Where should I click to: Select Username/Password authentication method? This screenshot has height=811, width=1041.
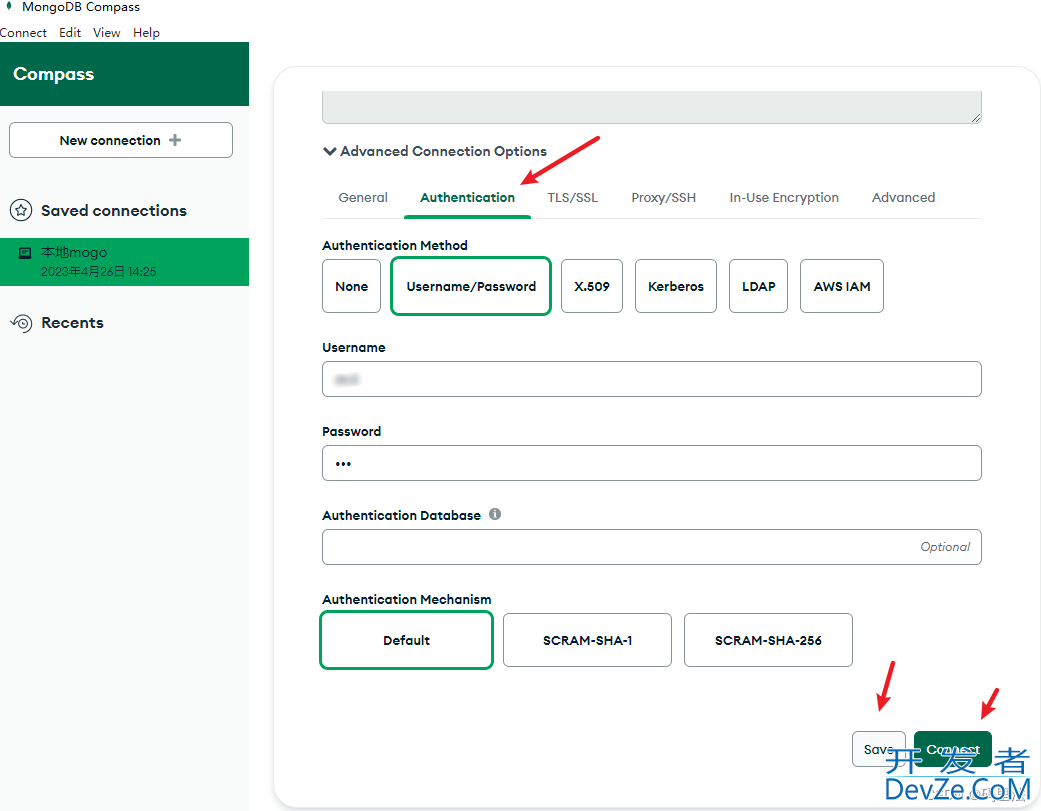[471, 286]
